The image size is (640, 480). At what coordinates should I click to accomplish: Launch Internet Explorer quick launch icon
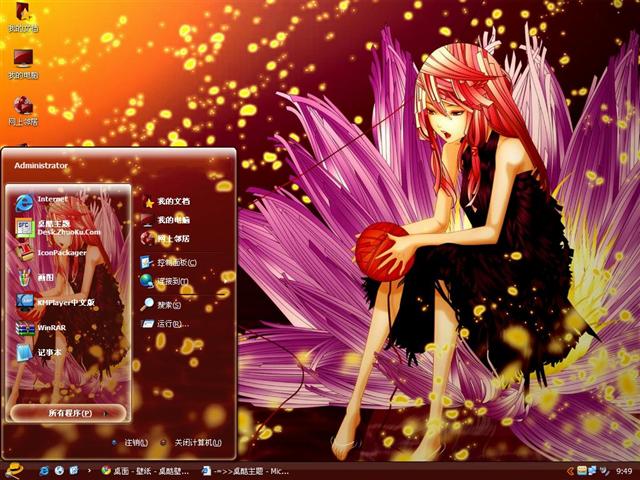[x=44, y=471]
